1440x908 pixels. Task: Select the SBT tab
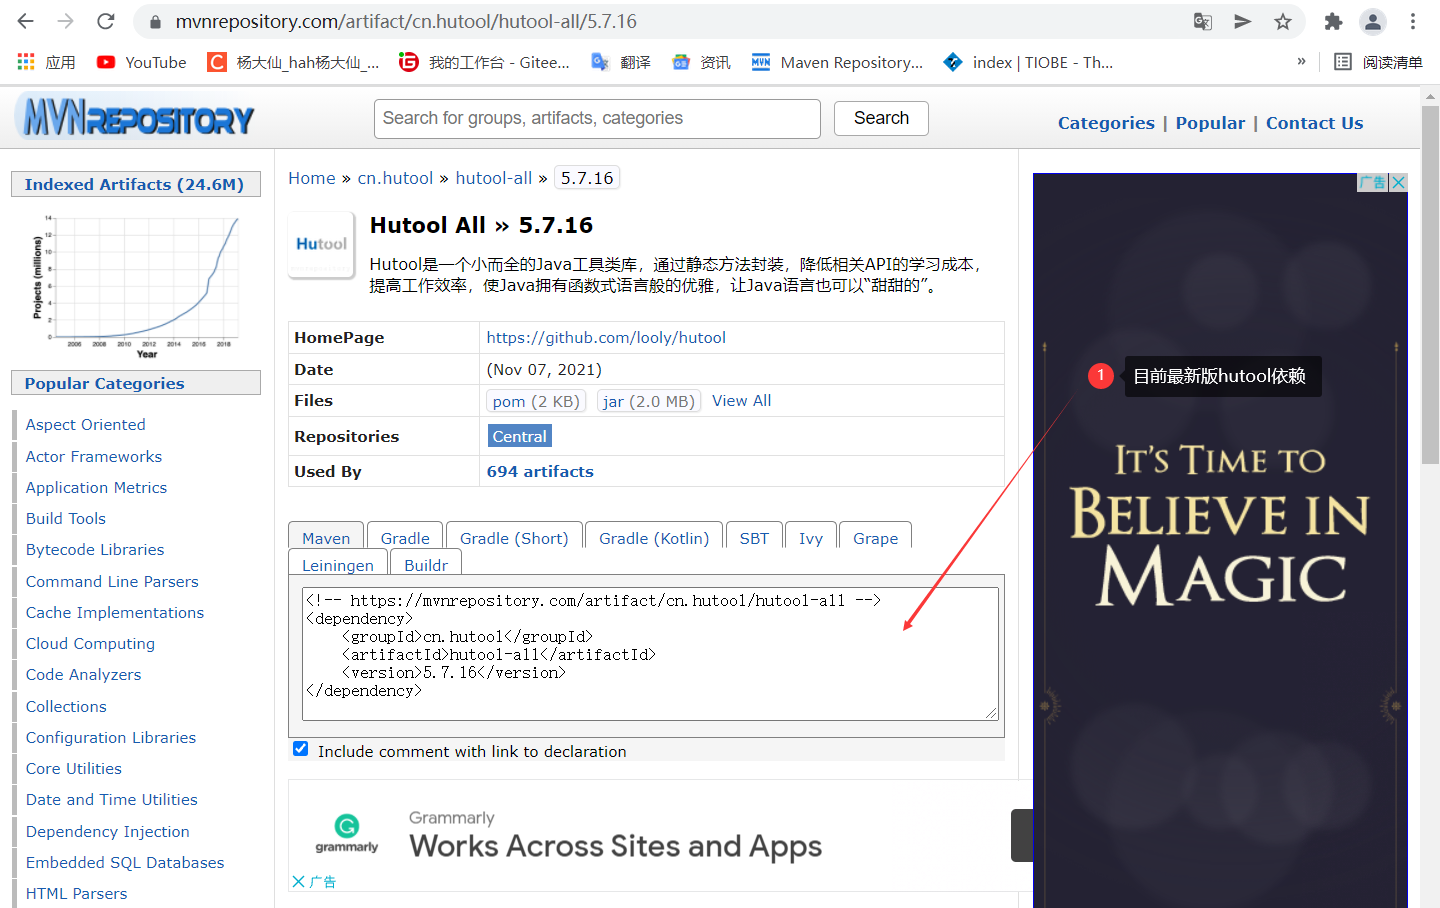(754, 537)
